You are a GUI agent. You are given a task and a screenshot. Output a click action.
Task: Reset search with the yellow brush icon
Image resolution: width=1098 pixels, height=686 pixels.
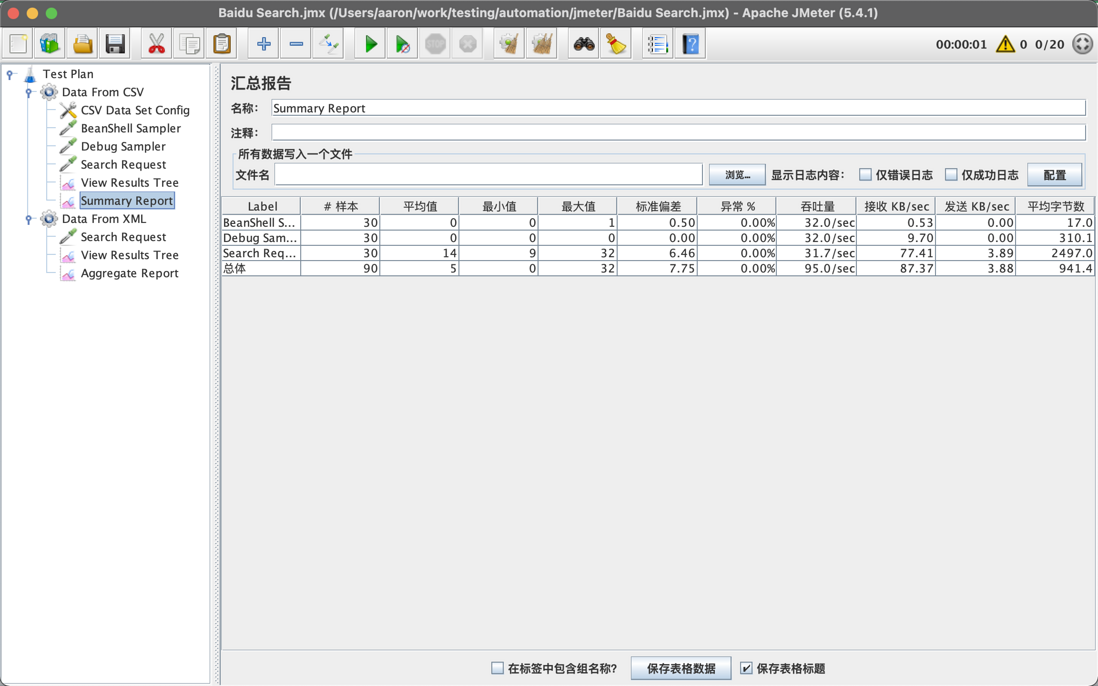coord(616,44)
